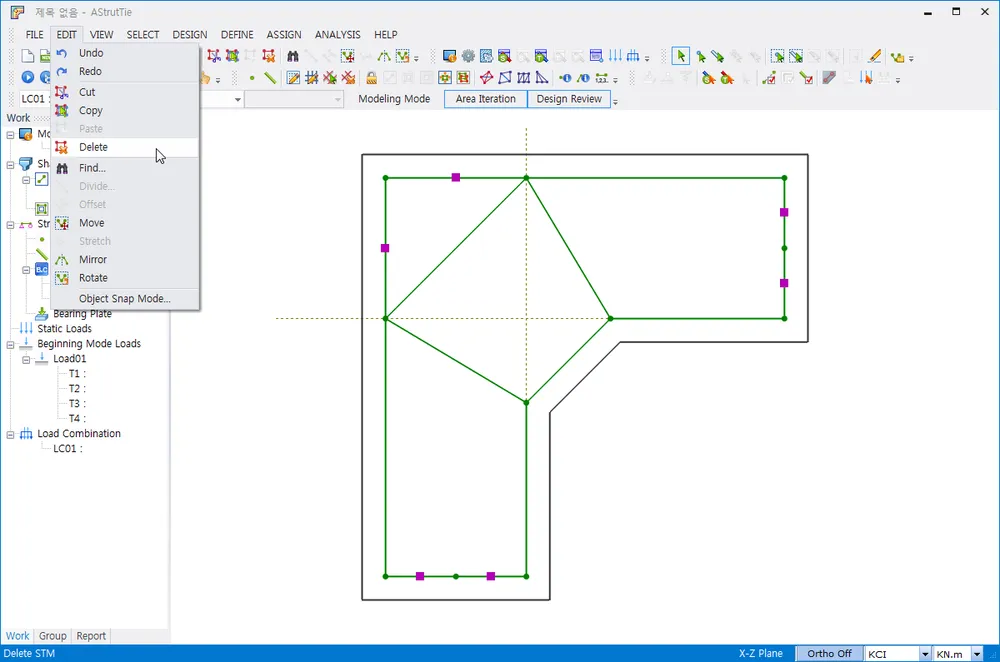The image size is (1000, 662).
Task: Open the selection toolbar overflow arrow
Action: pyautogui.click(x=911, y=58)
